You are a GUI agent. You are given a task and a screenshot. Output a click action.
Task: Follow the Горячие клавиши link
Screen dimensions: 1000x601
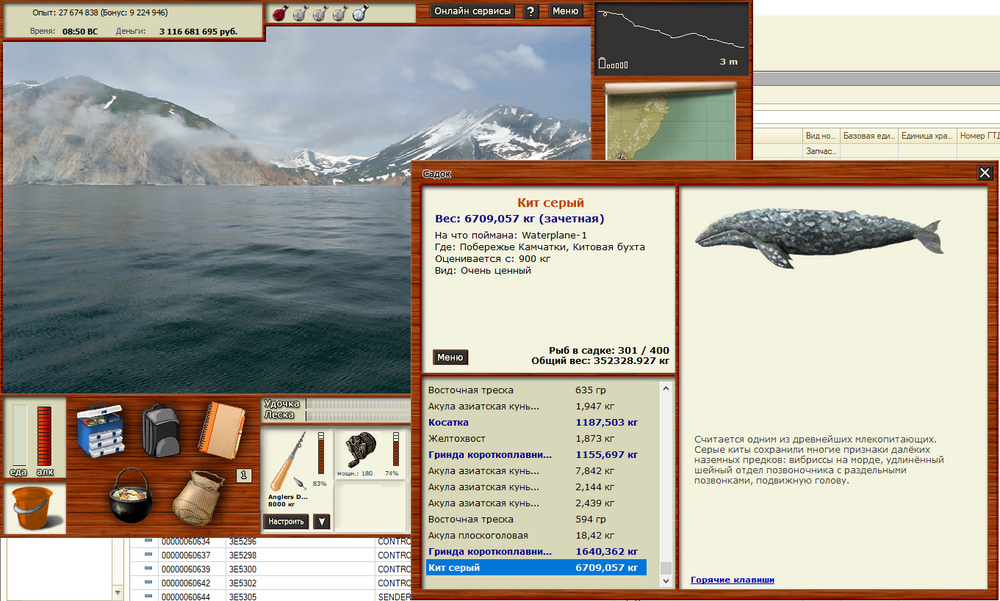coord(732,580)
